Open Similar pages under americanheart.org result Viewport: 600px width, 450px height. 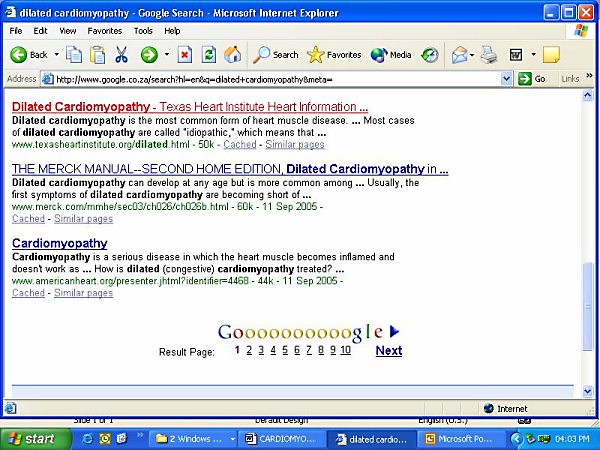coord(83,293)
